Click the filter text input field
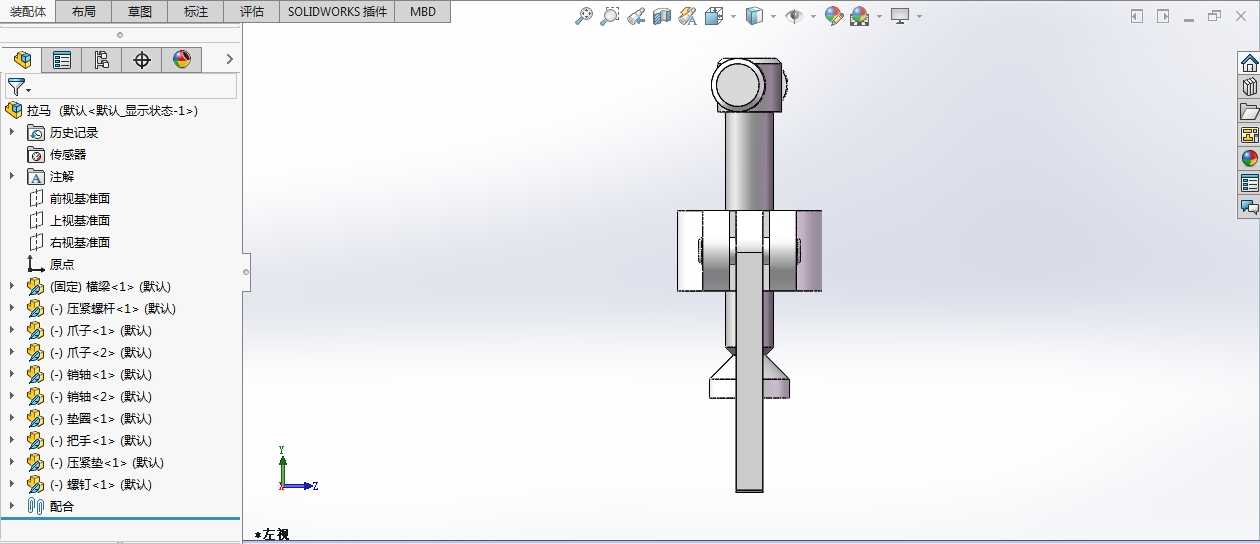Viewport: 1260px width, 544px height. click(135, 87)
